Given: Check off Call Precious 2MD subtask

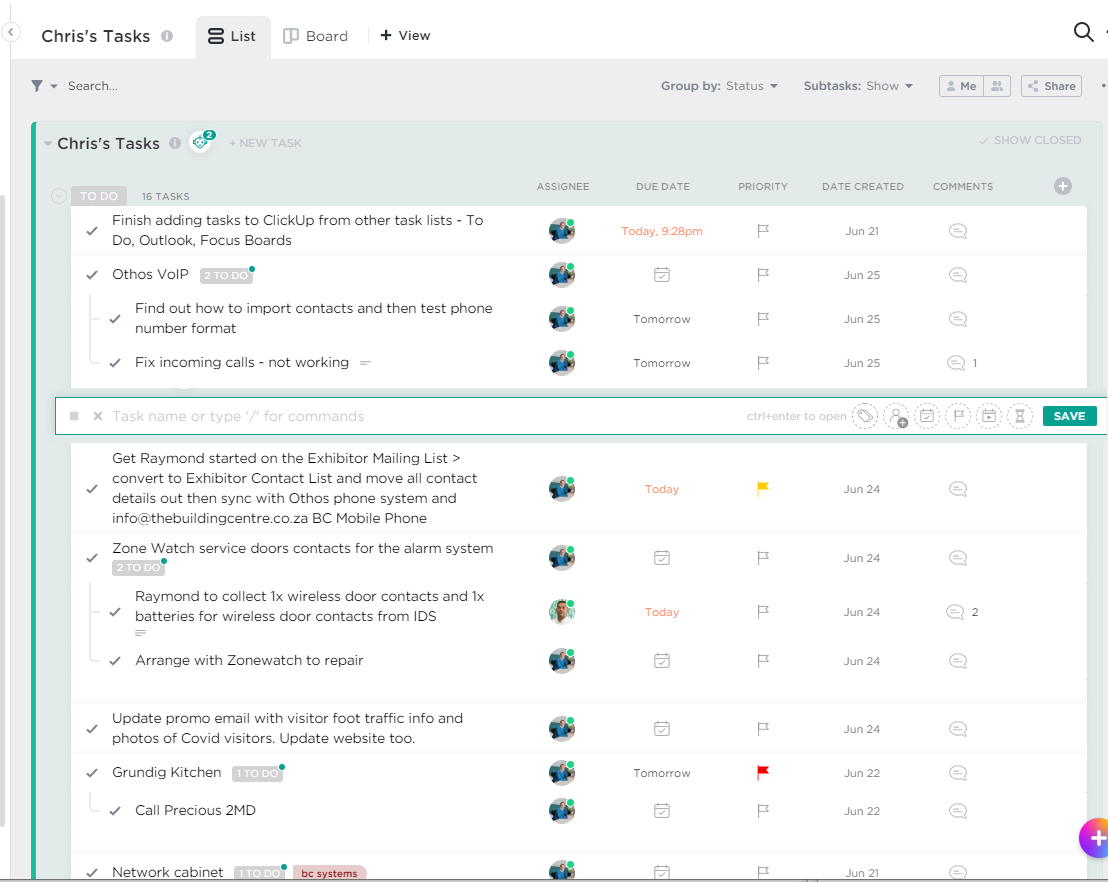Looking at the screenshot, I should (115, 811).
